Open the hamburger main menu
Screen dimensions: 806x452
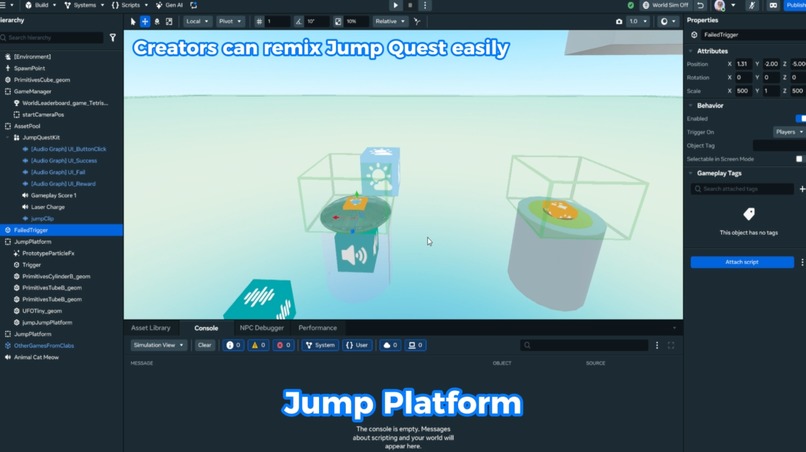coord(4,5)
